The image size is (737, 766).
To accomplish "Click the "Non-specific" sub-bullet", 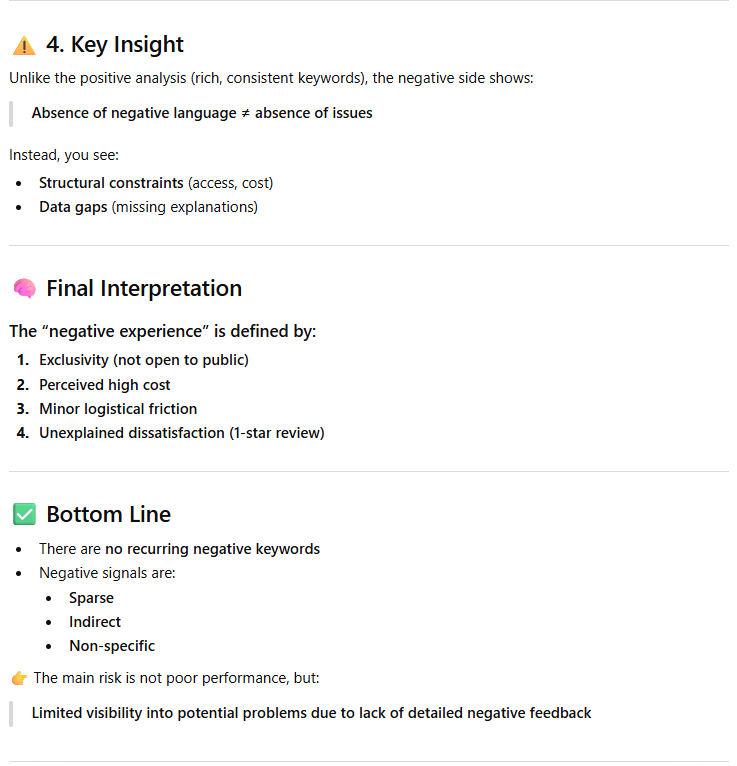I will [x=112, y=646].
